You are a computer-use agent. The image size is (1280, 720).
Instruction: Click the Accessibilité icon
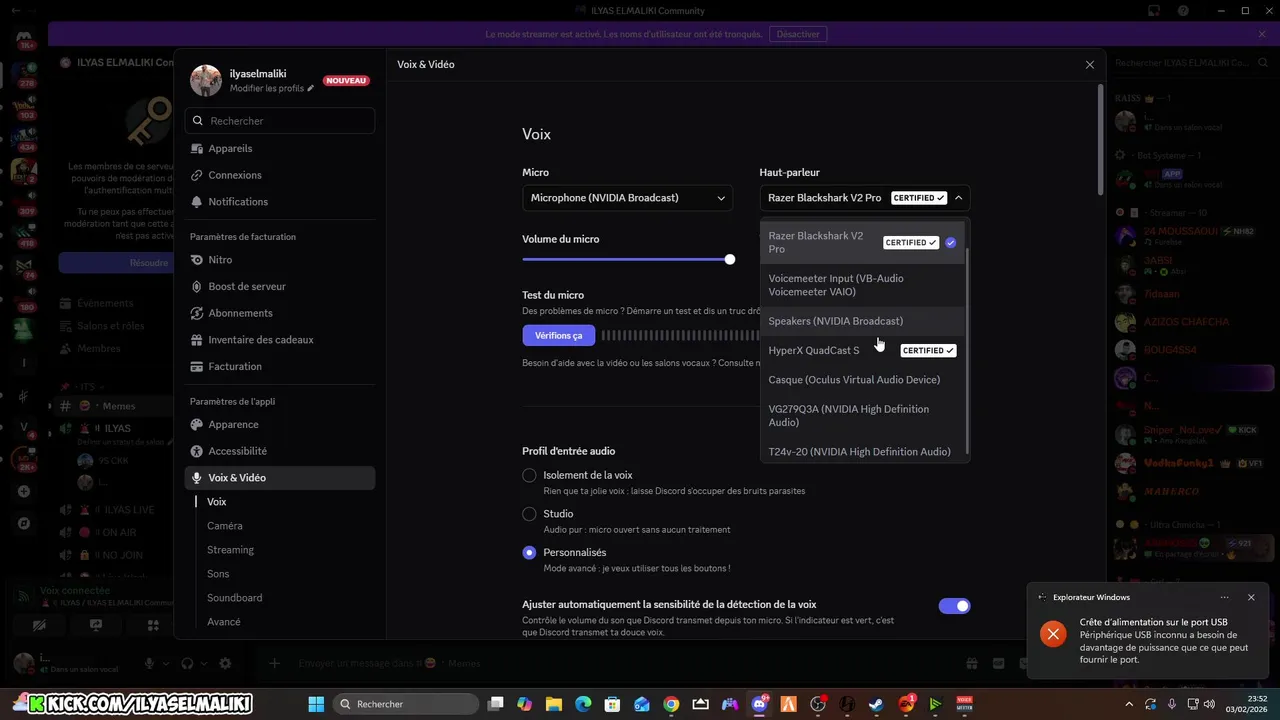point(197,451)
